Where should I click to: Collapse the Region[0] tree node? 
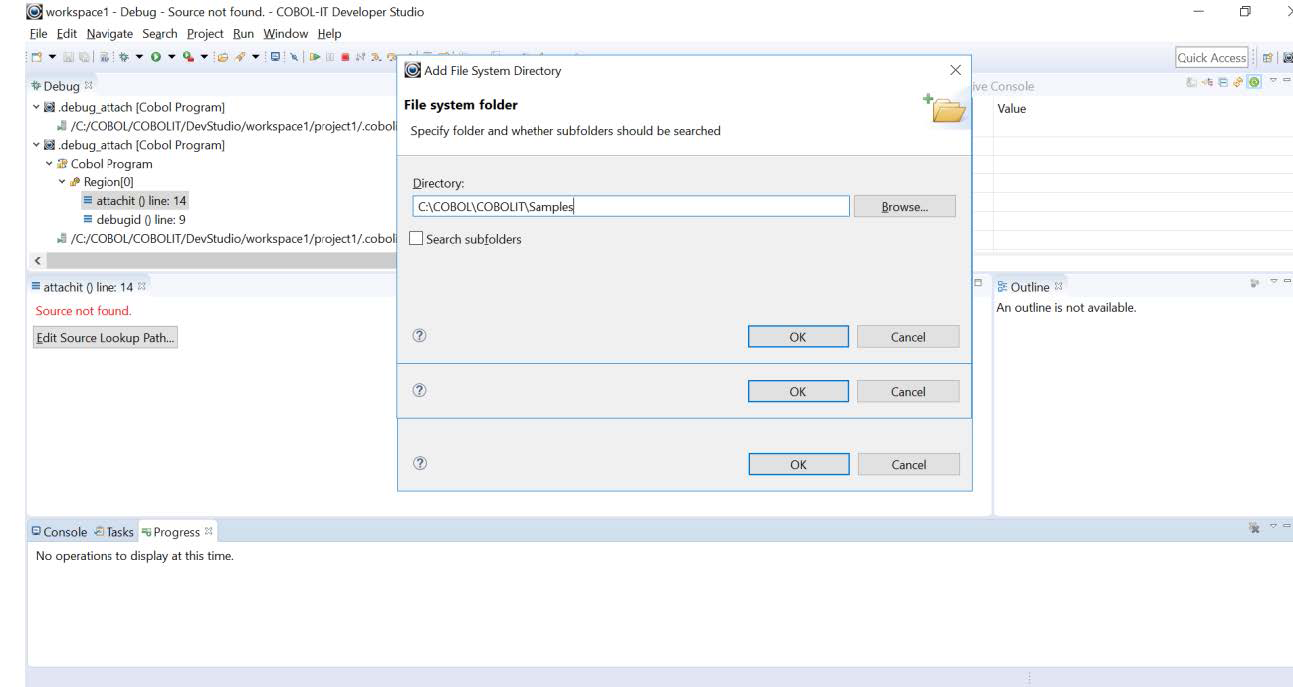point(62,182)
